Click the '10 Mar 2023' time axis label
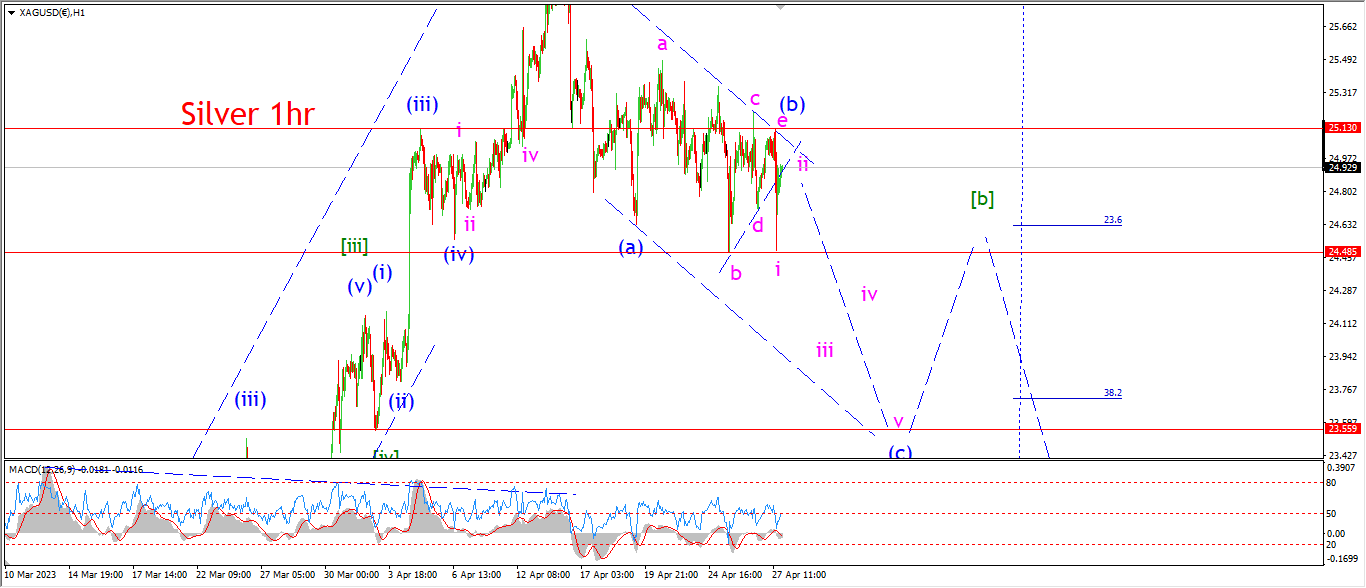The width and height of the screenshot is (1366, 588). point(31,576)
